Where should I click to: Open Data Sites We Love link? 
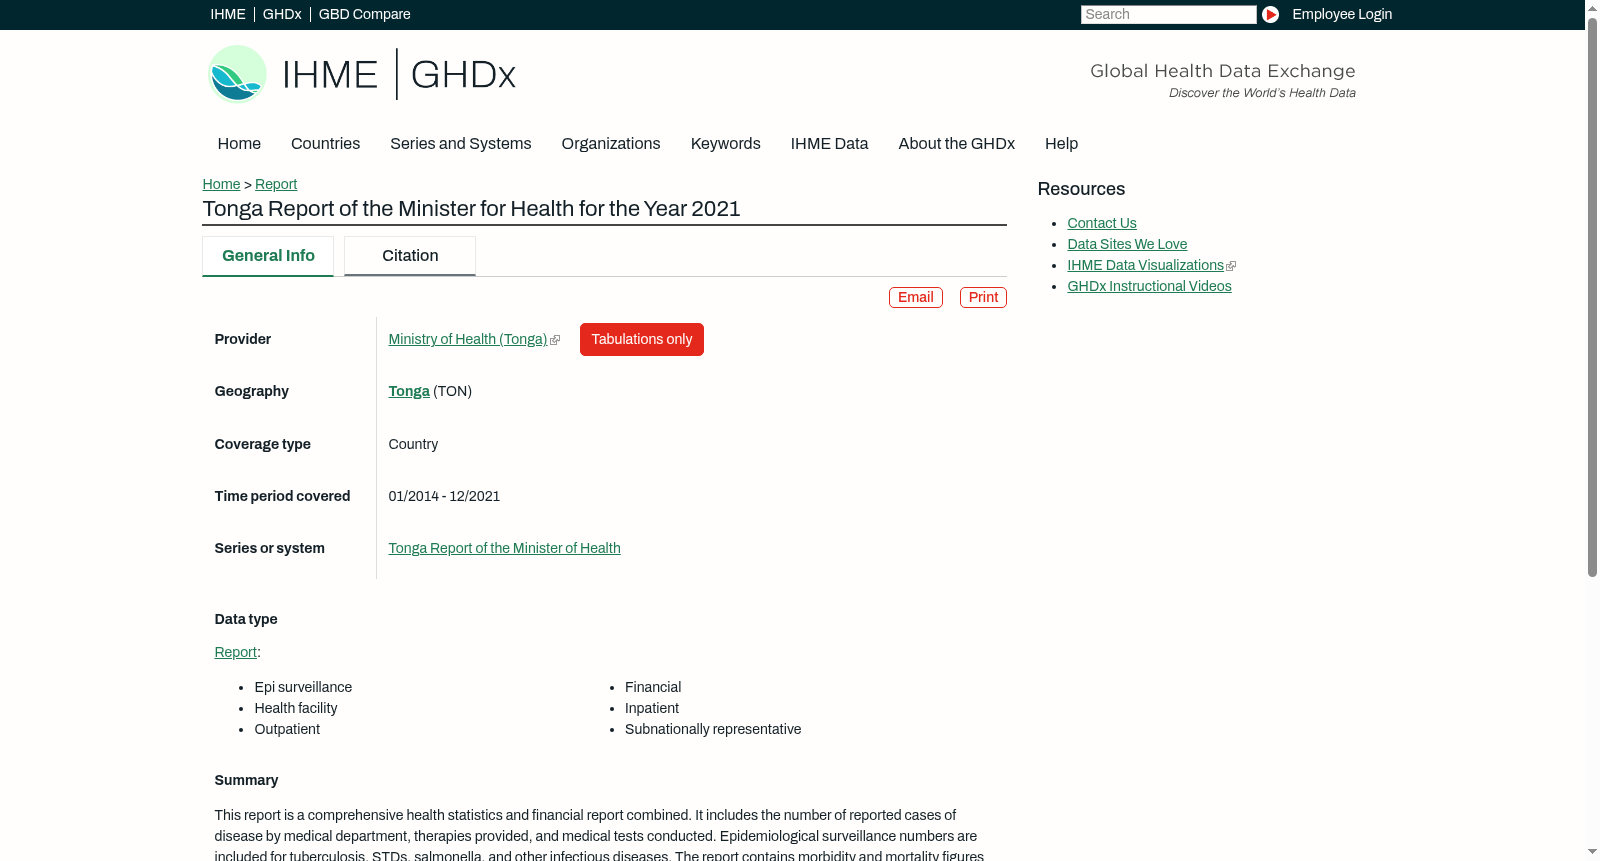point(1127,245)
